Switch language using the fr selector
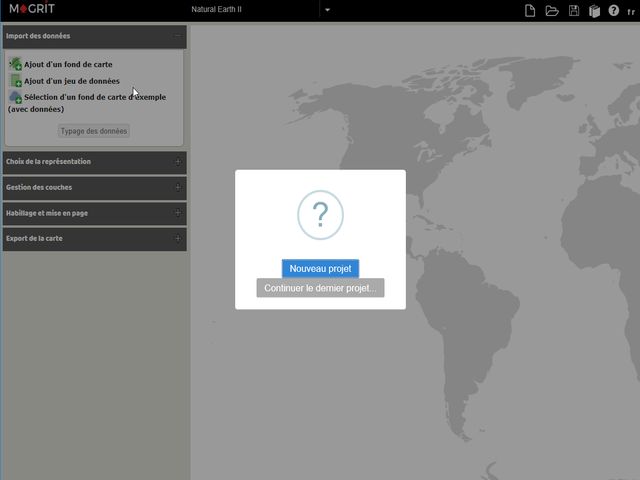This screenshot has width=640, height=480. 631,11
